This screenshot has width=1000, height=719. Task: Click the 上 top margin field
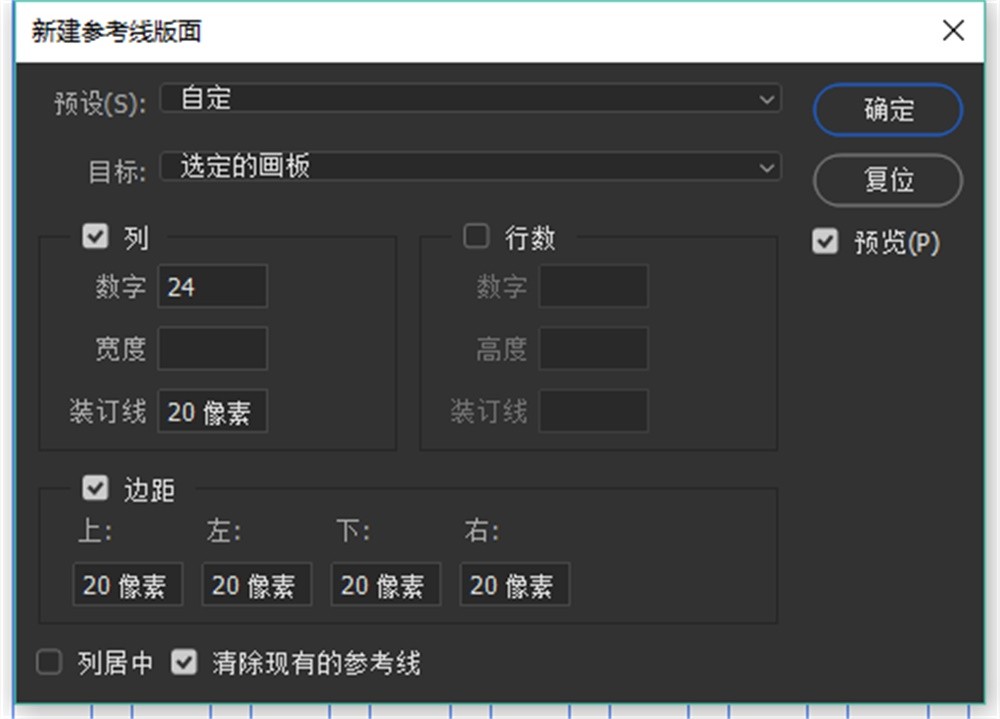pyautogui.click(x=127, y=585)
